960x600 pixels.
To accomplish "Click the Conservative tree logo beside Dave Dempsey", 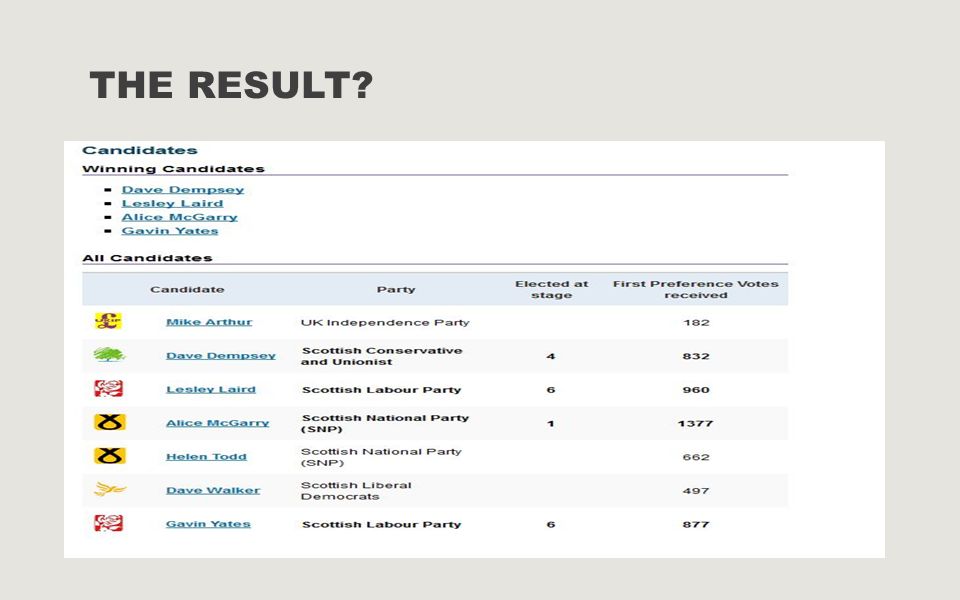I will coord(109,354).
